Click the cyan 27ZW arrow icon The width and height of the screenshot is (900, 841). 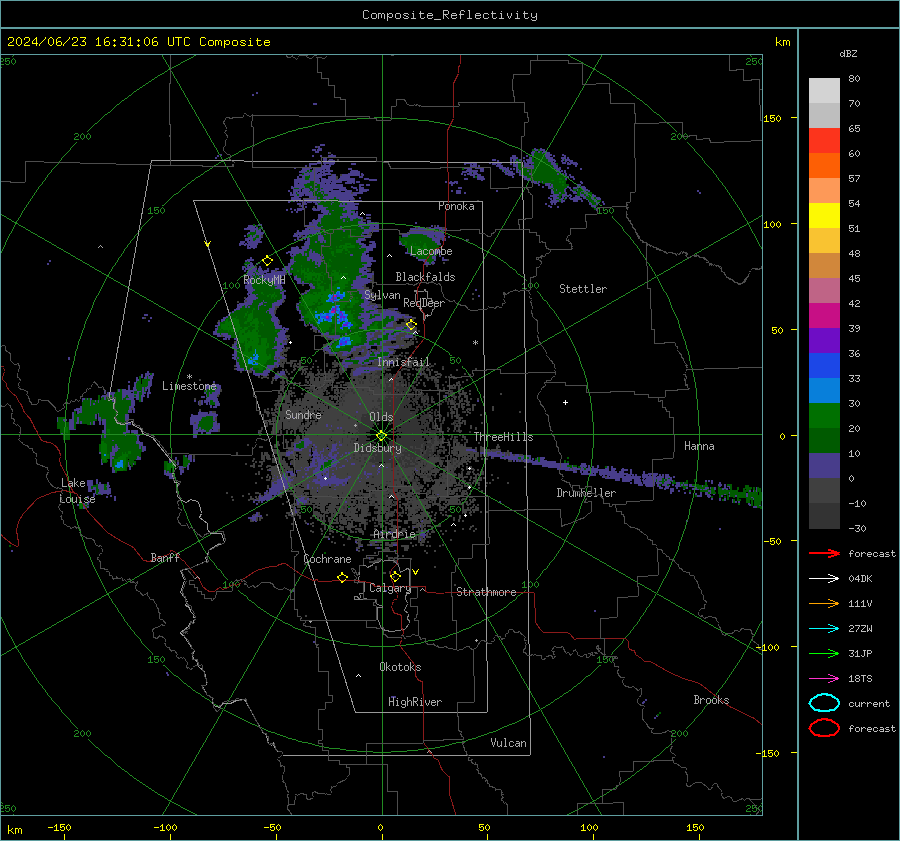[824, 629]
